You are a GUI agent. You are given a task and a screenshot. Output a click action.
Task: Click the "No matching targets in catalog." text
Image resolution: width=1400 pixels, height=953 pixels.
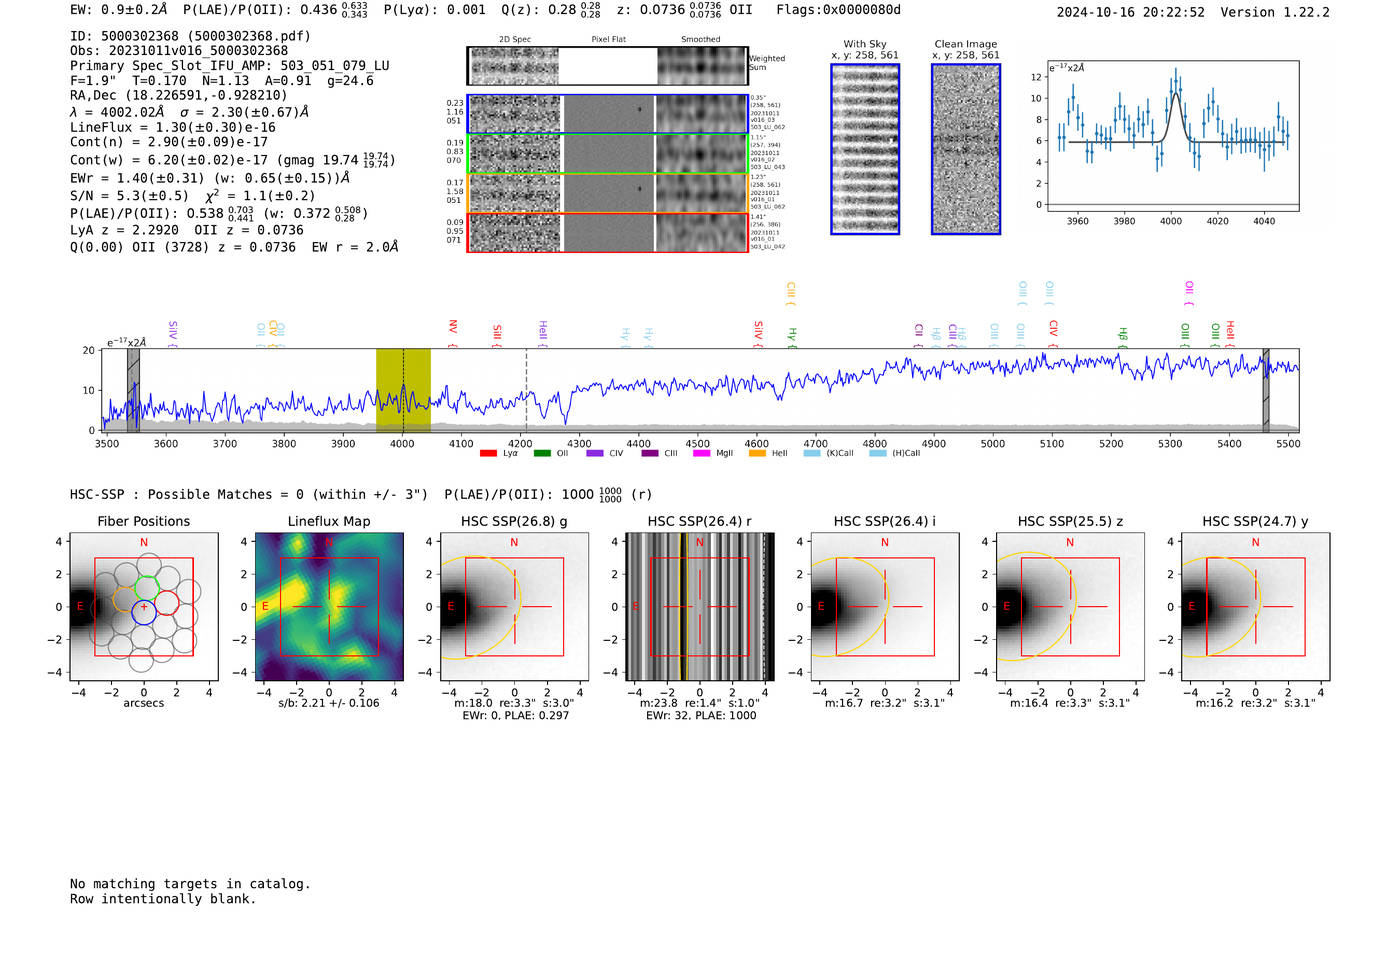(190, 884)
